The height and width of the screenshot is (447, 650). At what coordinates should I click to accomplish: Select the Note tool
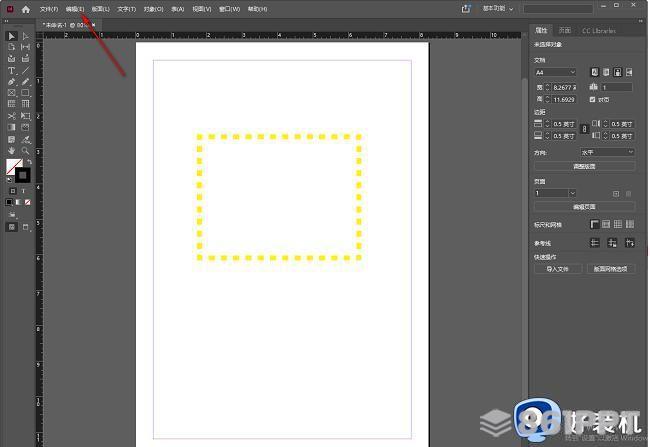12,139
